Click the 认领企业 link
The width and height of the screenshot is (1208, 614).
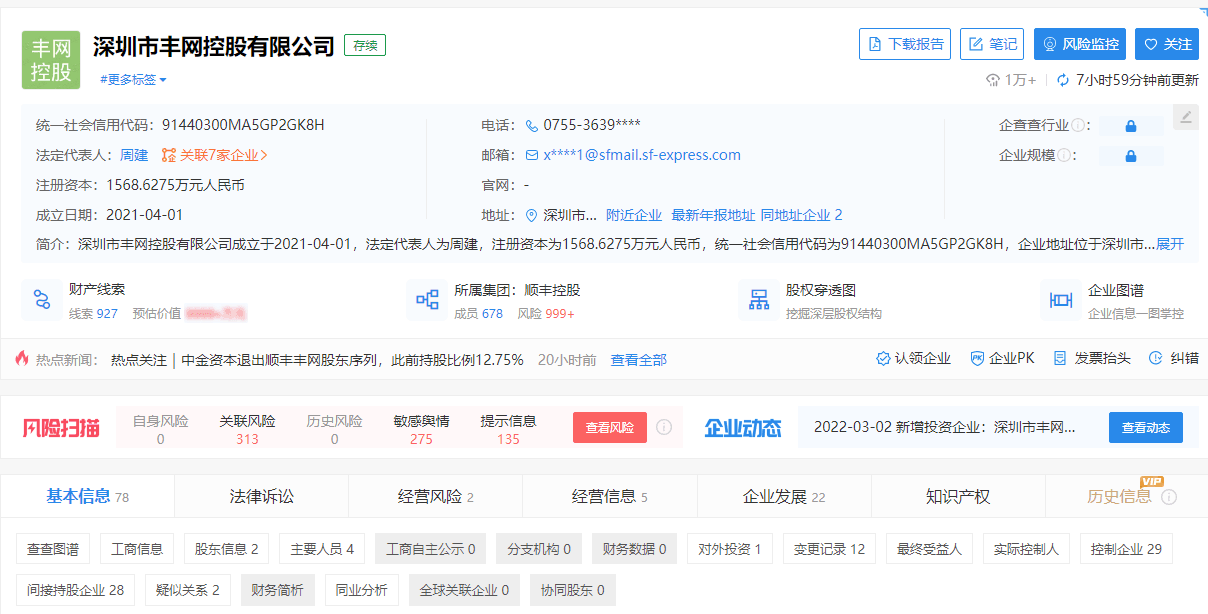[x=914, y=359]
